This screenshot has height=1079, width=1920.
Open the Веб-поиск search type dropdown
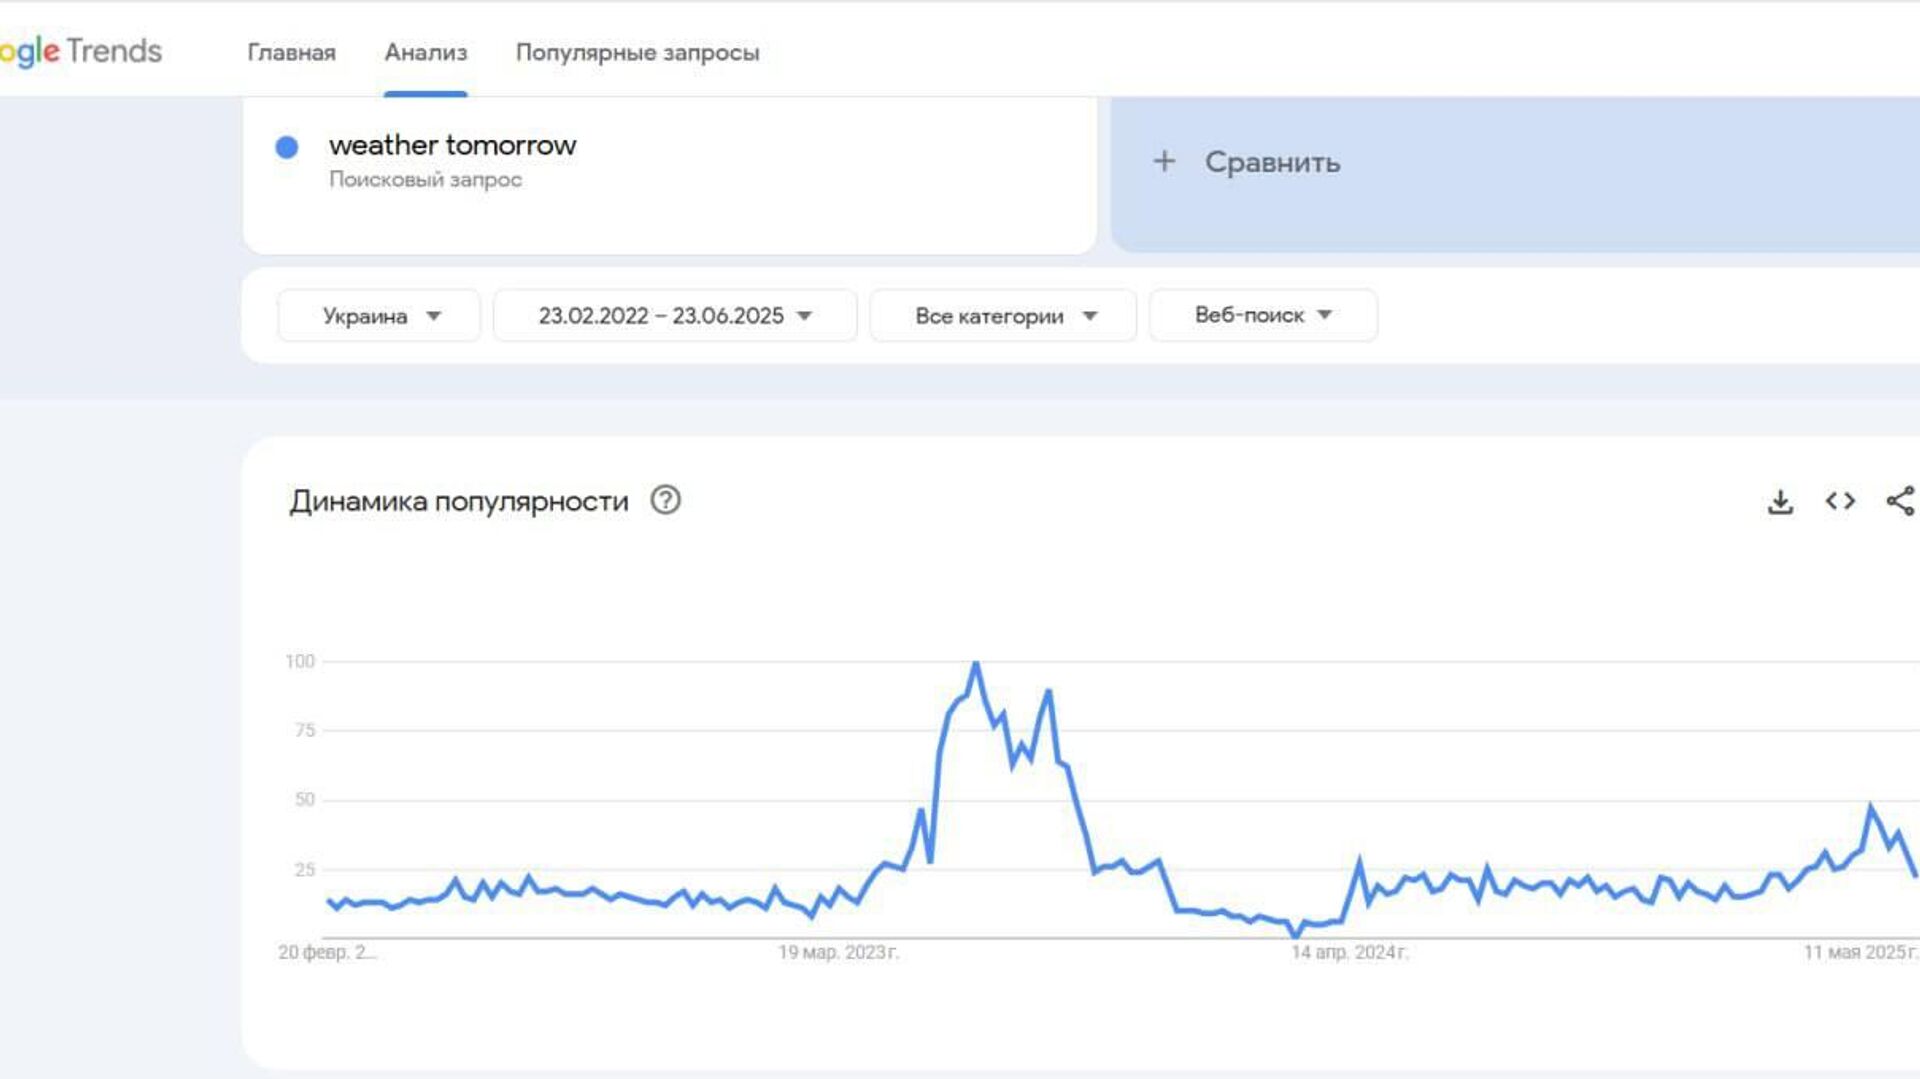1263,315
